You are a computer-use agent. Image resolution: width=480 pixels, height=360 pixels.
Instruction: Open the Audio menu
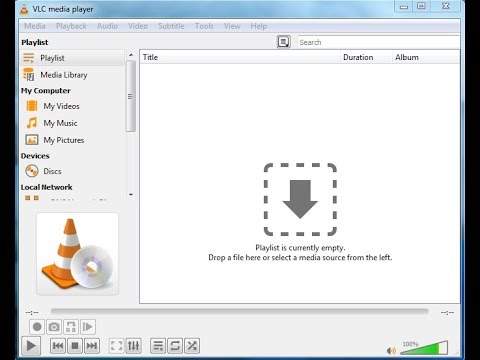point(107,26)
